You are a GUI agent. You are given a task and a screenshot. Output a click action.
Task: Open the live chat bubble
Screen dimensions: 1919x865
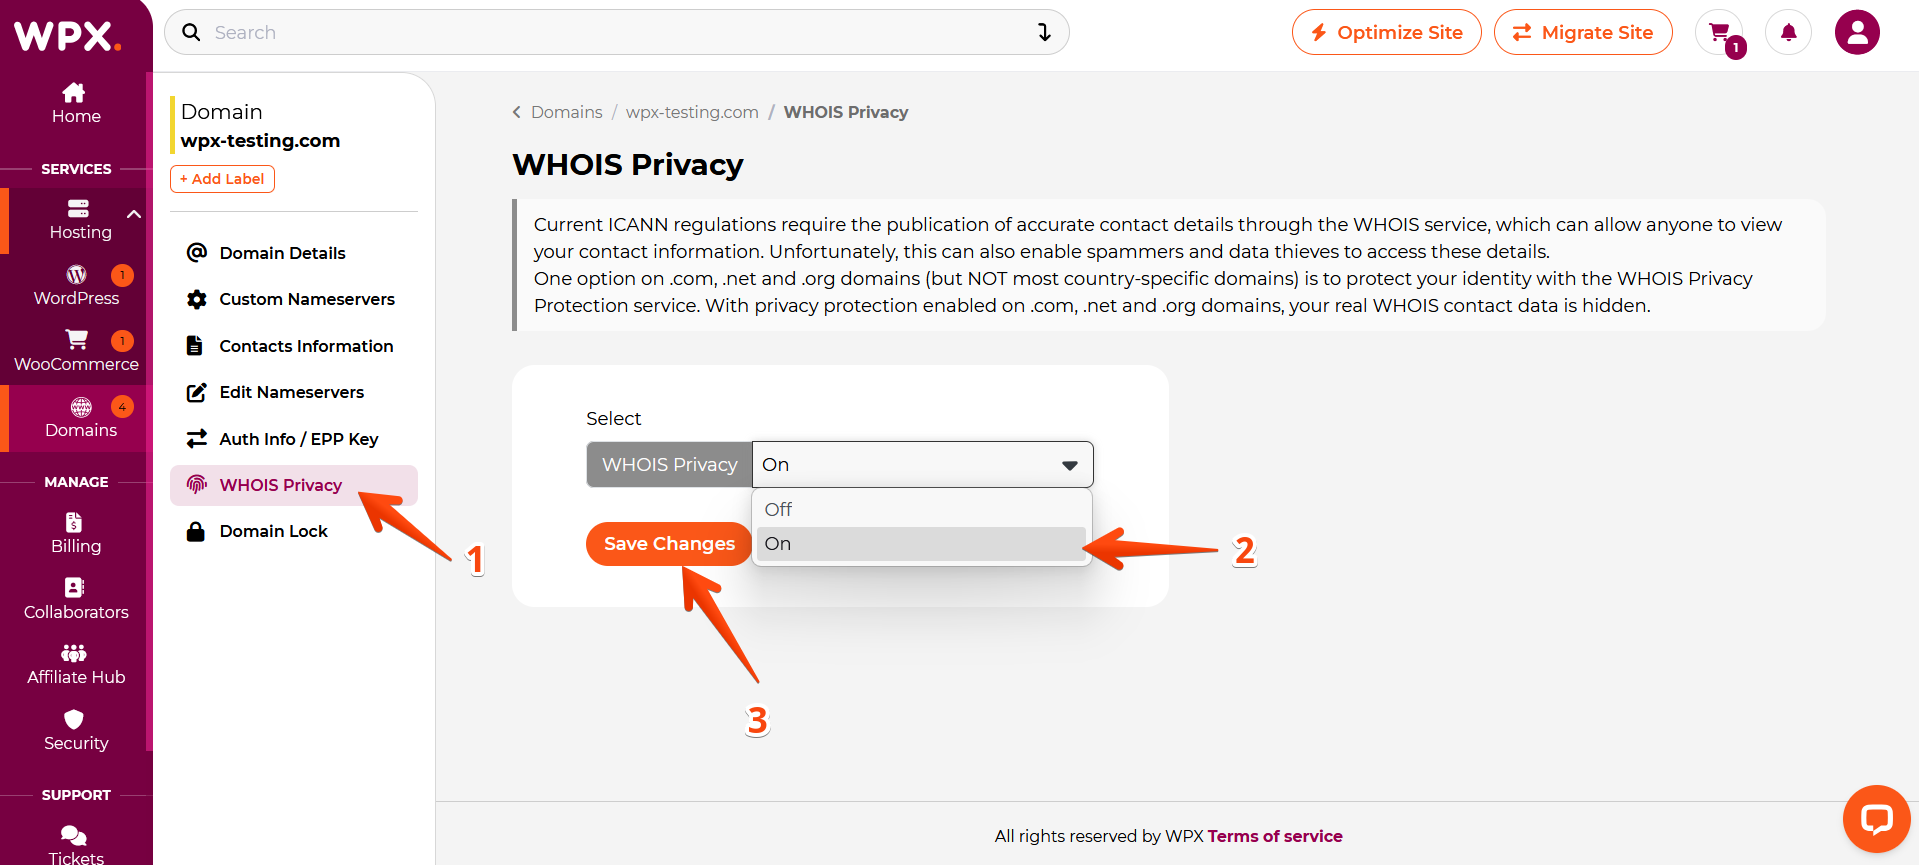(x=1876, y=819)
